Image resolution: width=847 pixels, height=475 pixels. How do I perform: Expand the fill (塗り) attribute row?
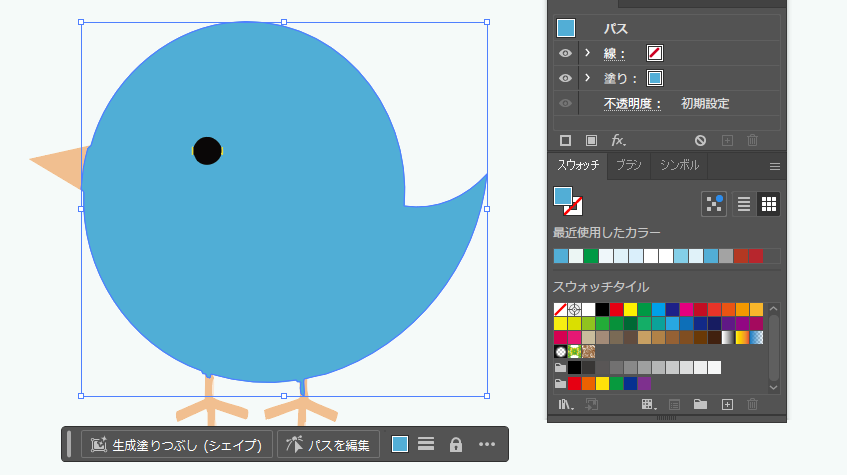[x=587, y=78]
